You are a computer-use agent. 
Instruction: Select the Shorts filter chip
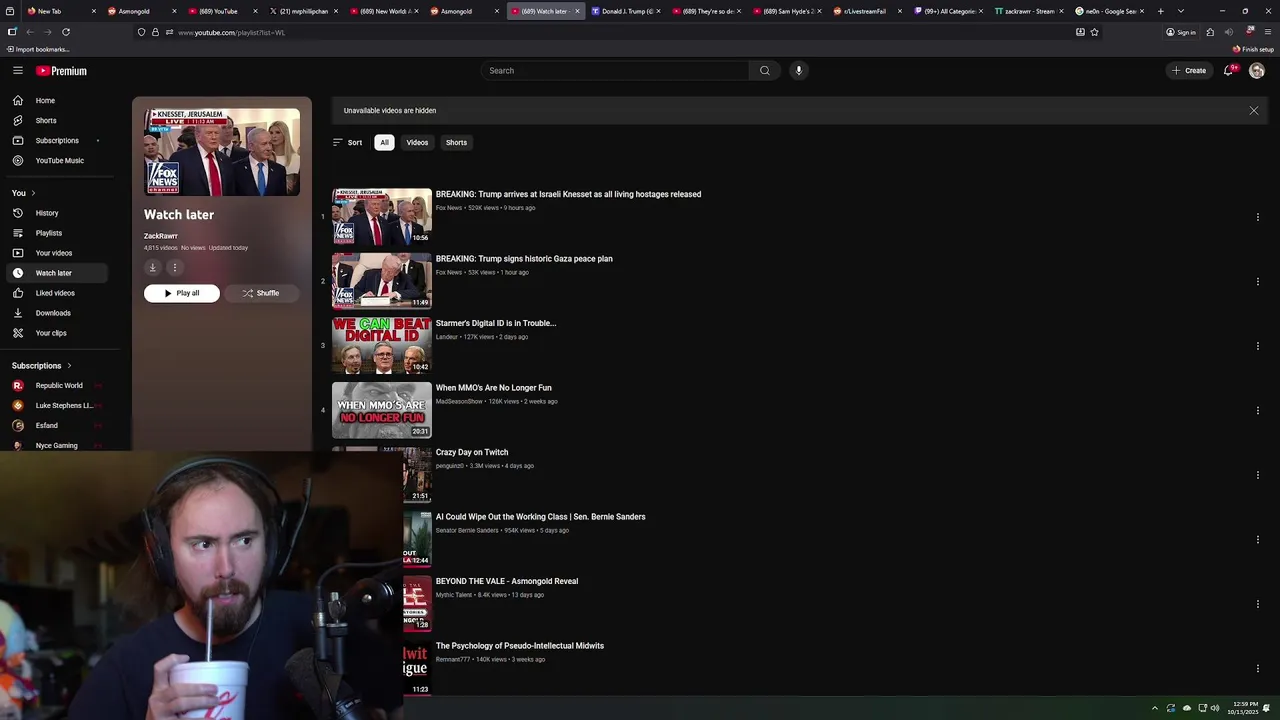pyautogui.click(x=456, y=142)
